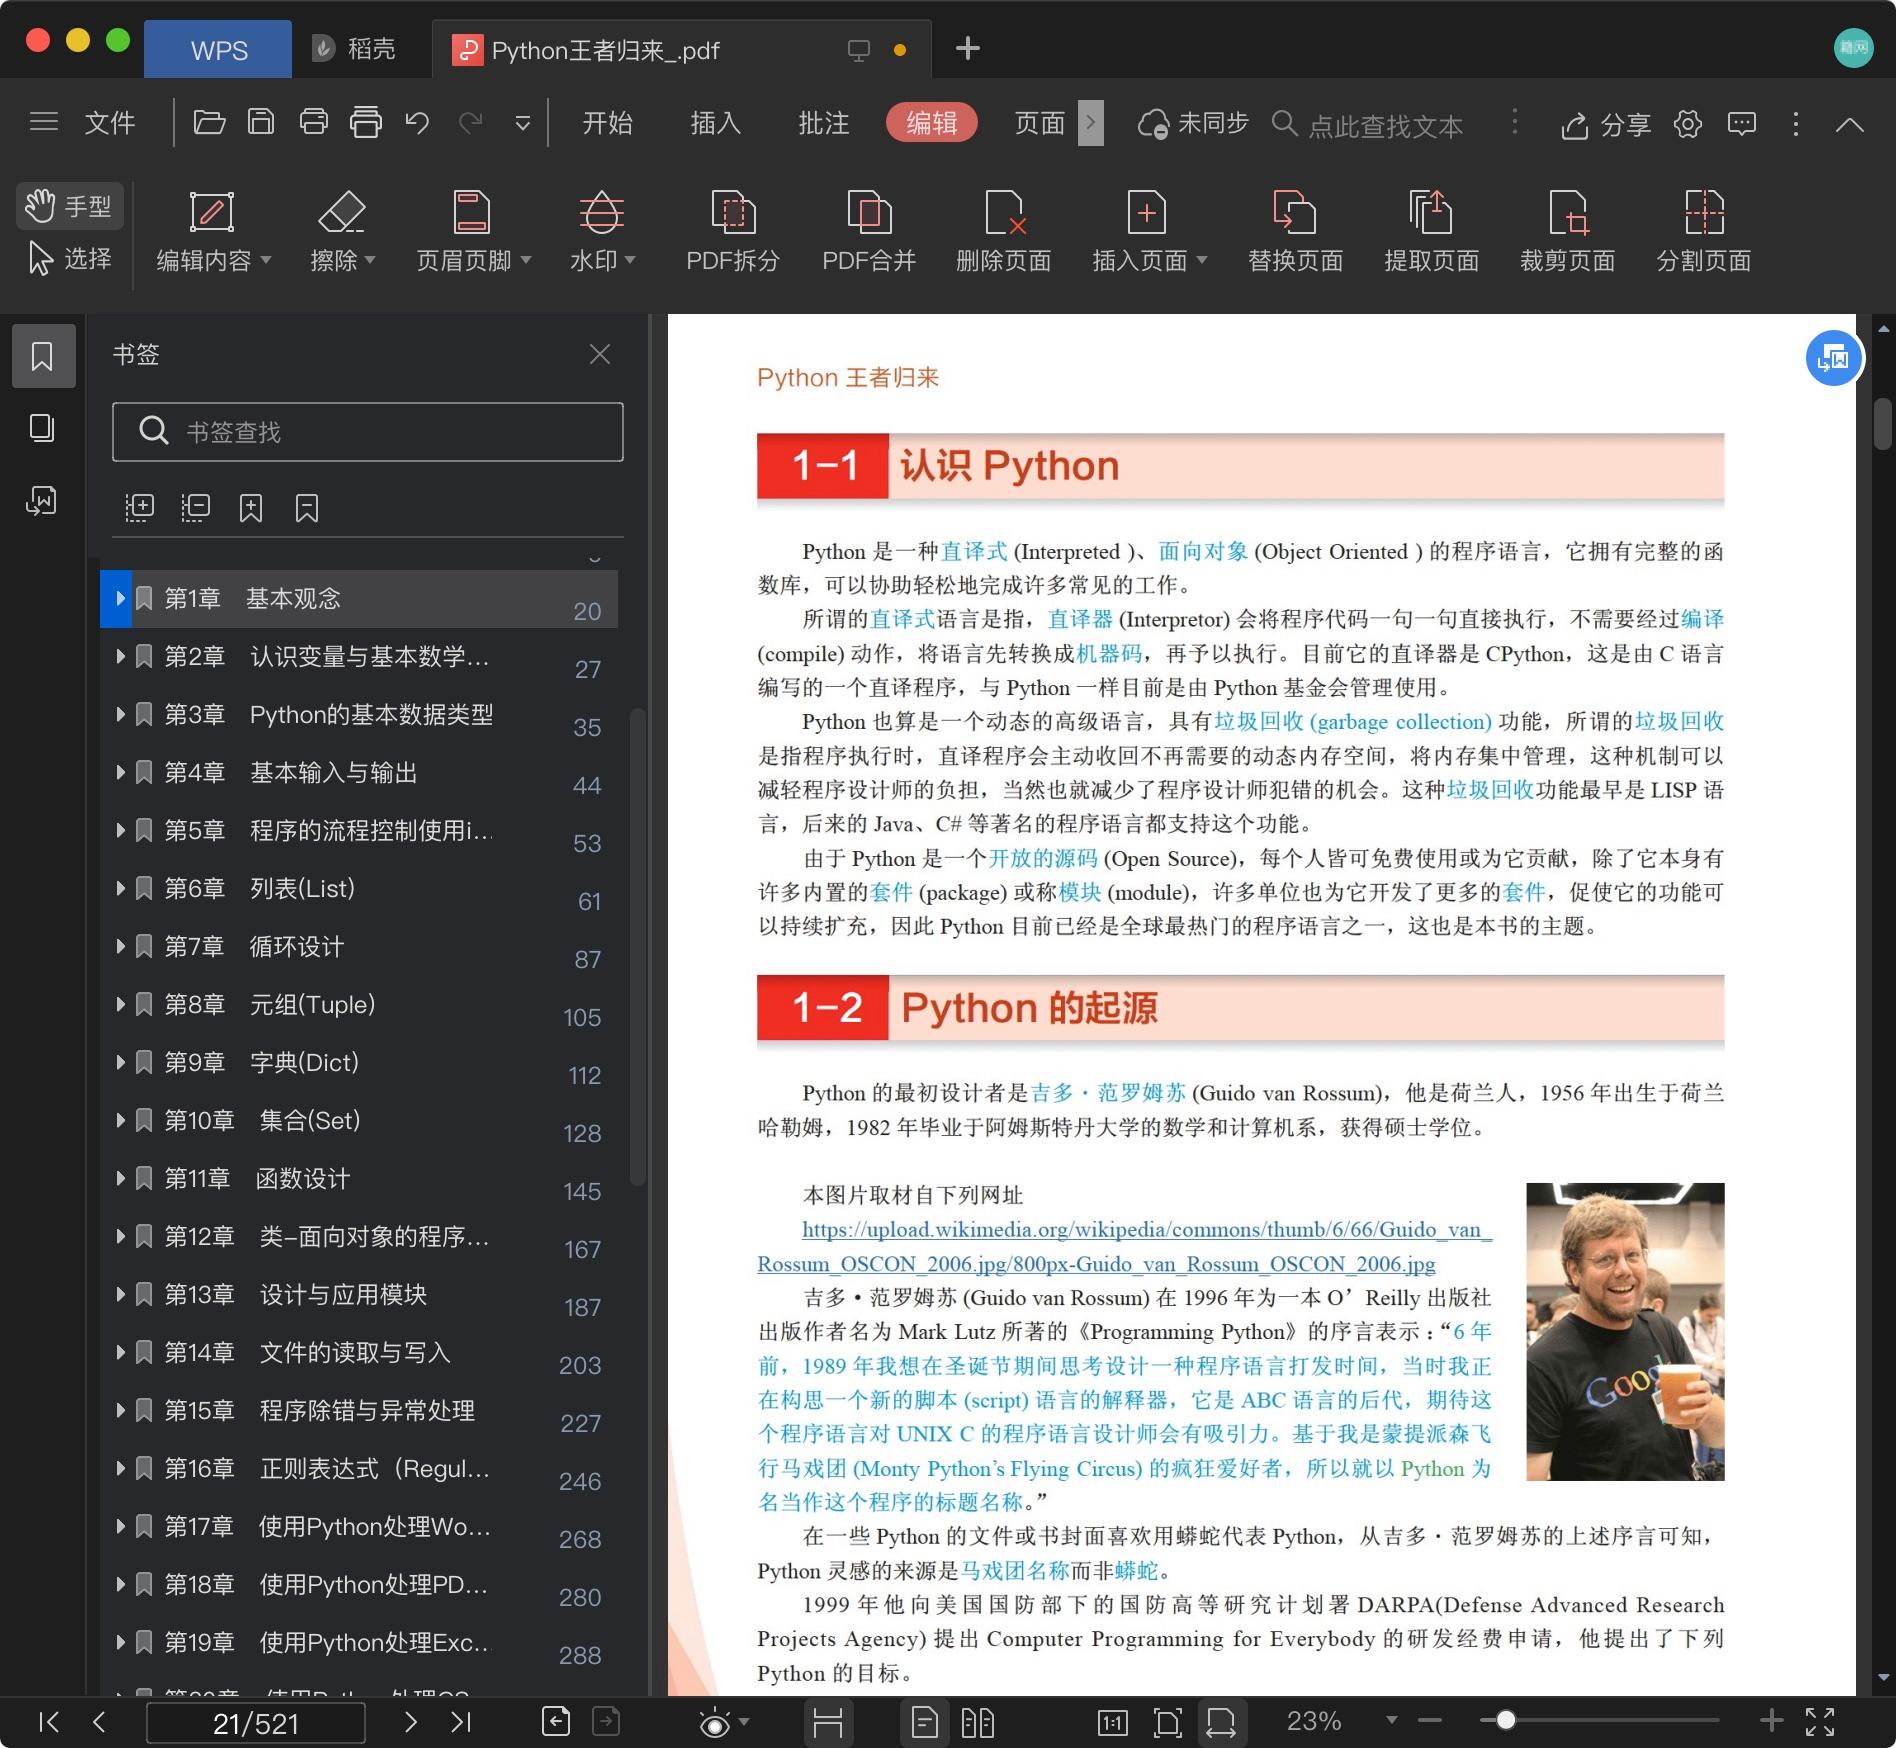The width and height of the screenshot is (1896, 1748).
Task: Toggle fit page view
Action: pyautogui.click(x=1167, y=1721)
